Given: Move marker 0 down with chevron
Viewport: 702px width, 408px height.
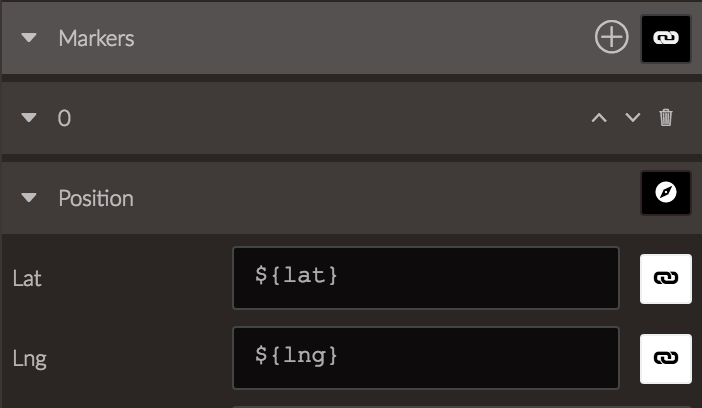Looking at the screenshot, I should coord(633,118).
